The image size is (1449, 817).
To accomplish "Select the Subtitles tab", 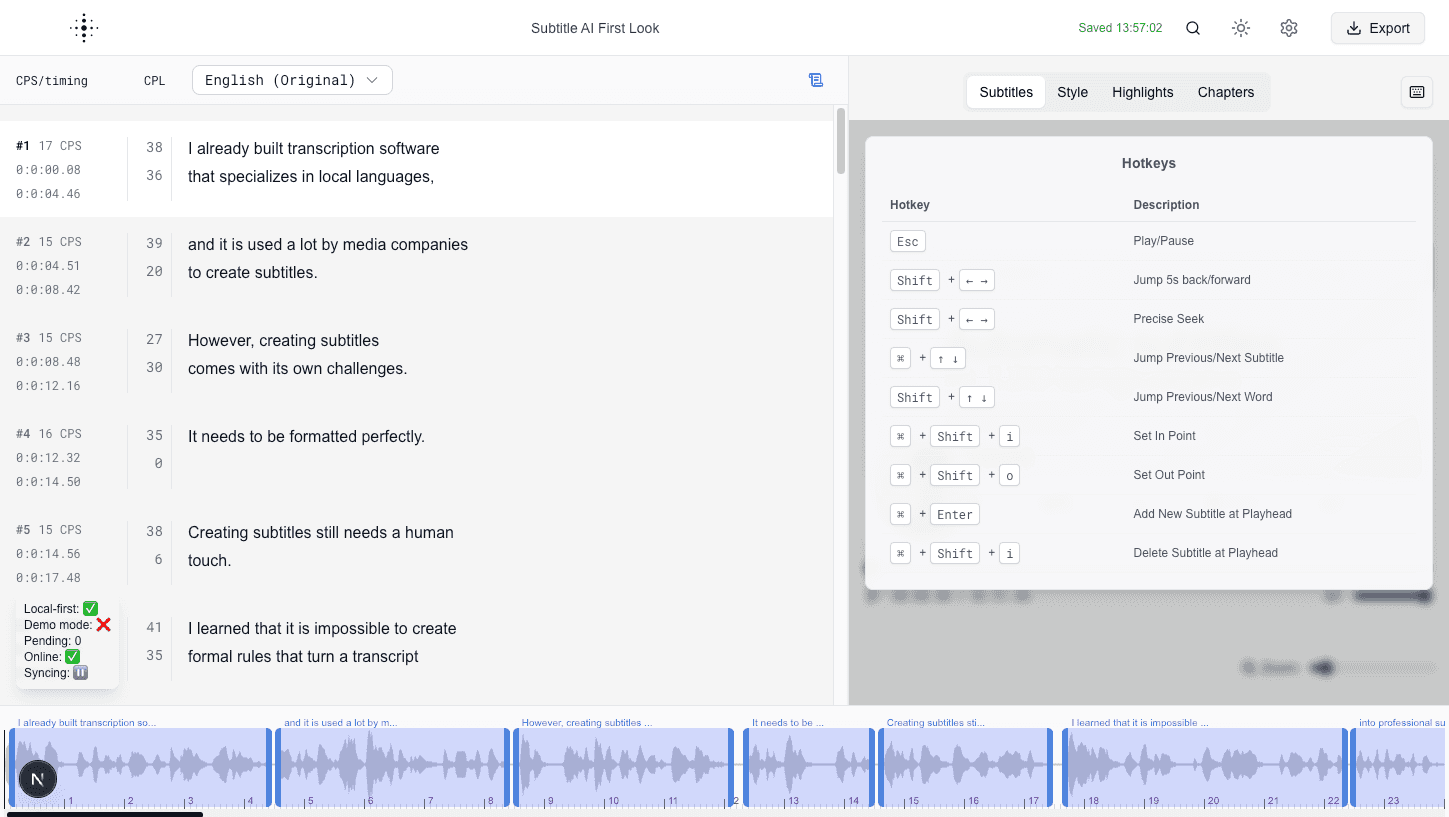I will tap(1006, 92).
